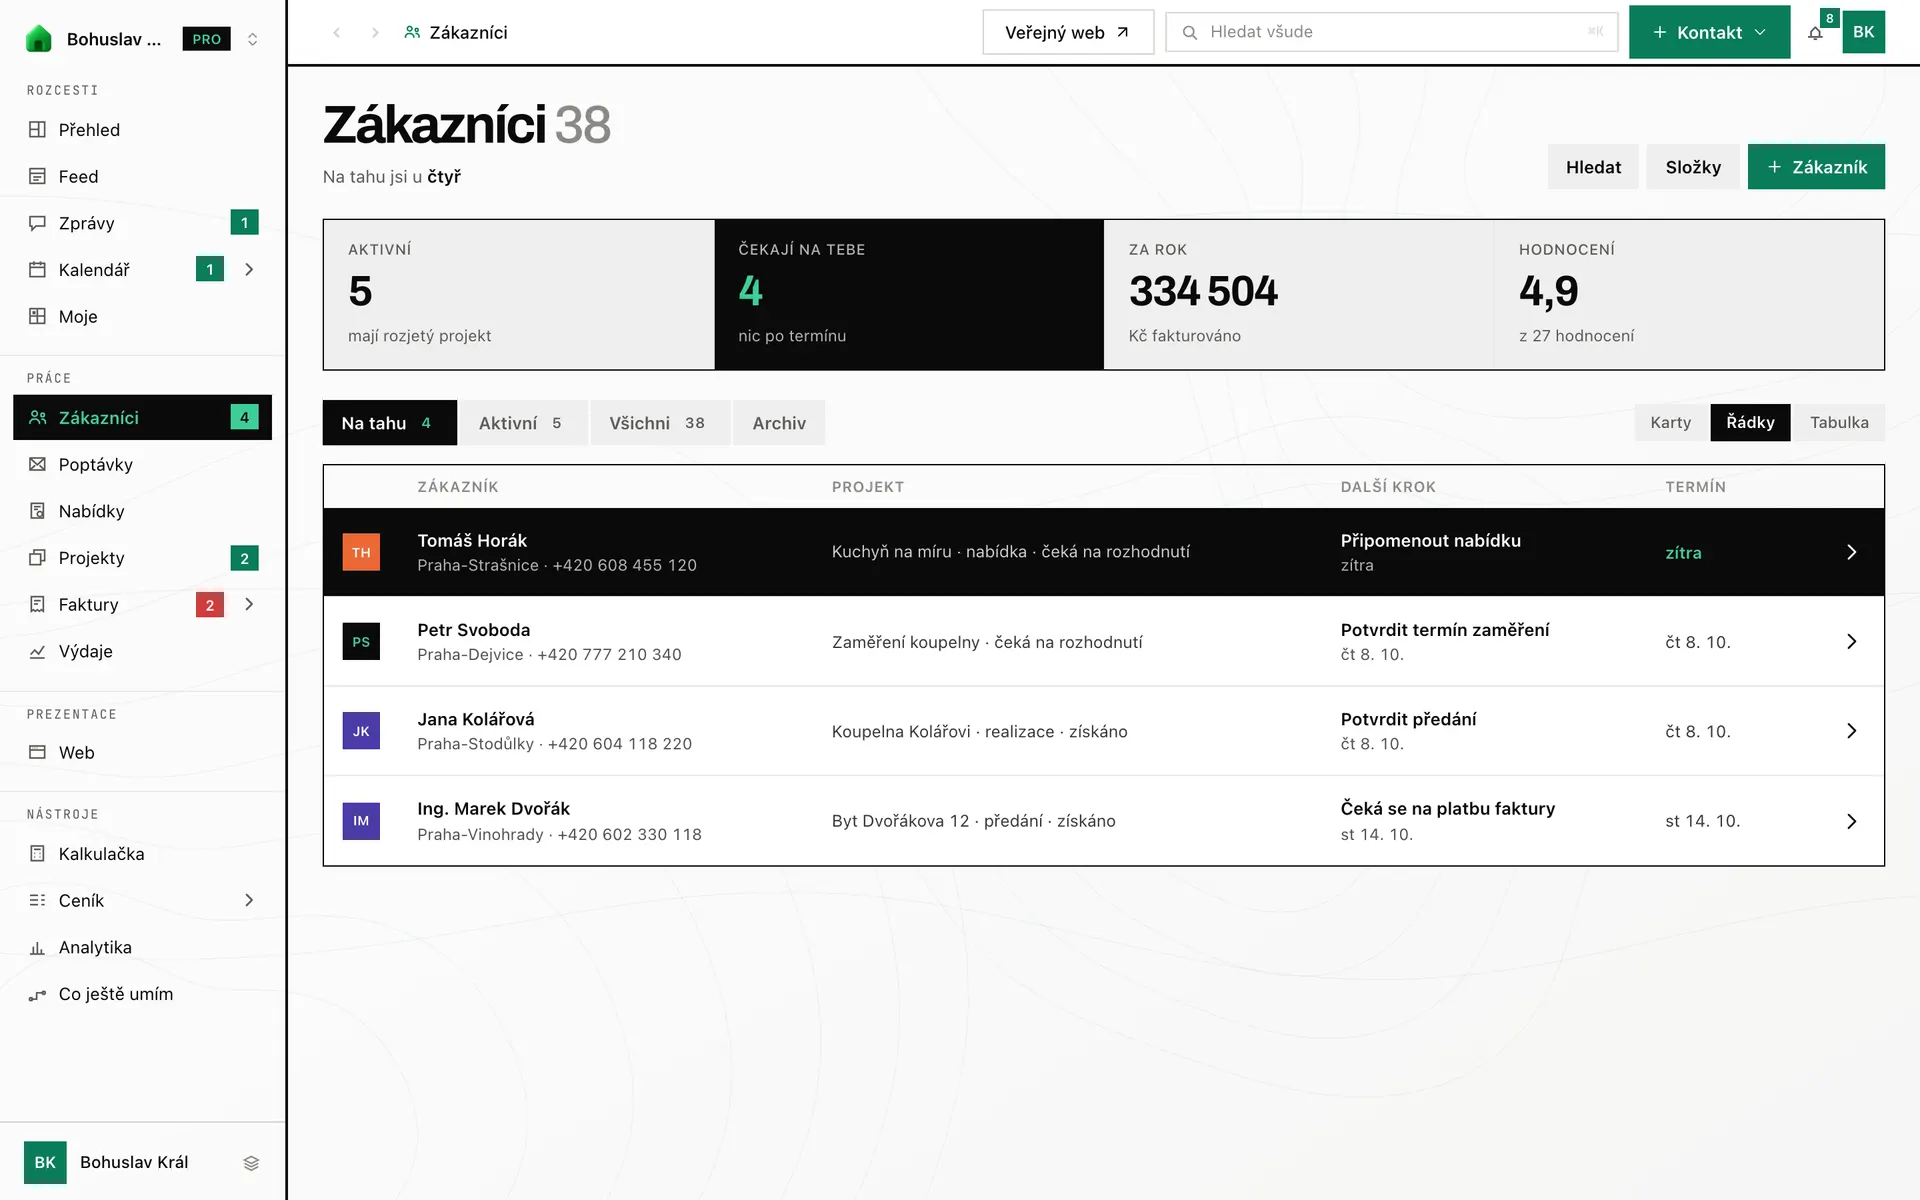This screenshot has width=1920, height=1200.
Task: Switch to the Aktivní tab
Action: [524, 423]
